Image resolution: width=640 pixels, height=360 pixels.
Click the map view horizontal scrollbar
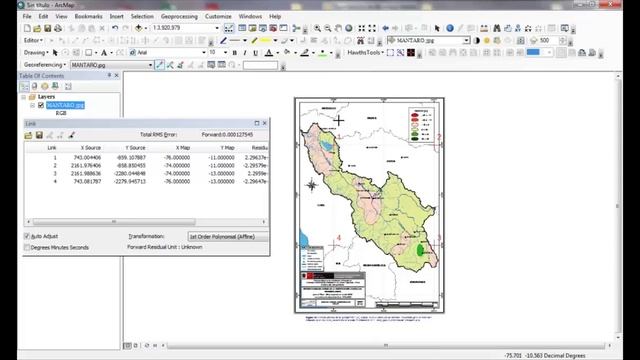point(386,346)
